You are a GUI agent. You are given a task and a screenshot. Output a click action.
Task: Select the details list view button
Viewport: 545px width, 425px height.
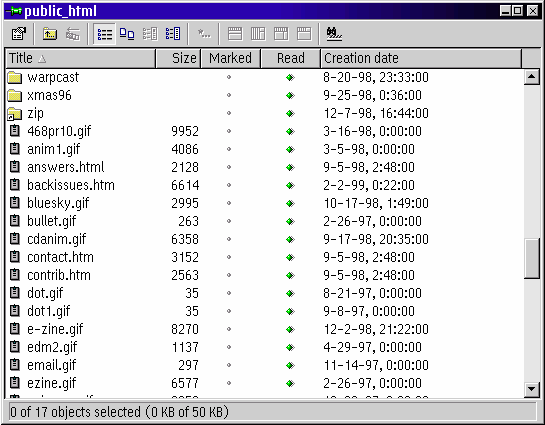105,34
